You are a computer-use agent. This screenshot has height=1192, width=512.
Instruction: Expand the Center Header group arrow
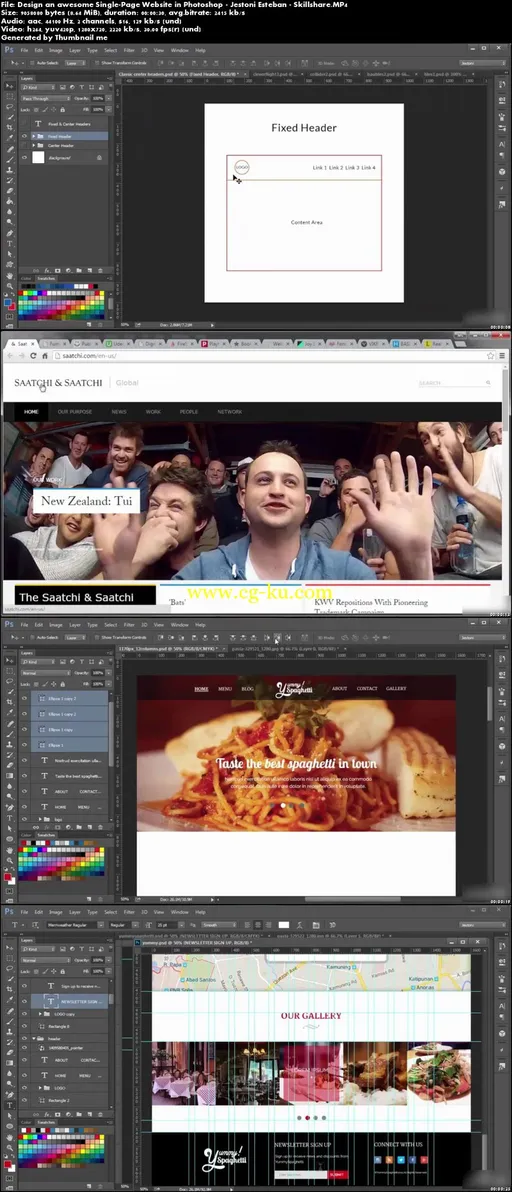[x=33, y=145]
